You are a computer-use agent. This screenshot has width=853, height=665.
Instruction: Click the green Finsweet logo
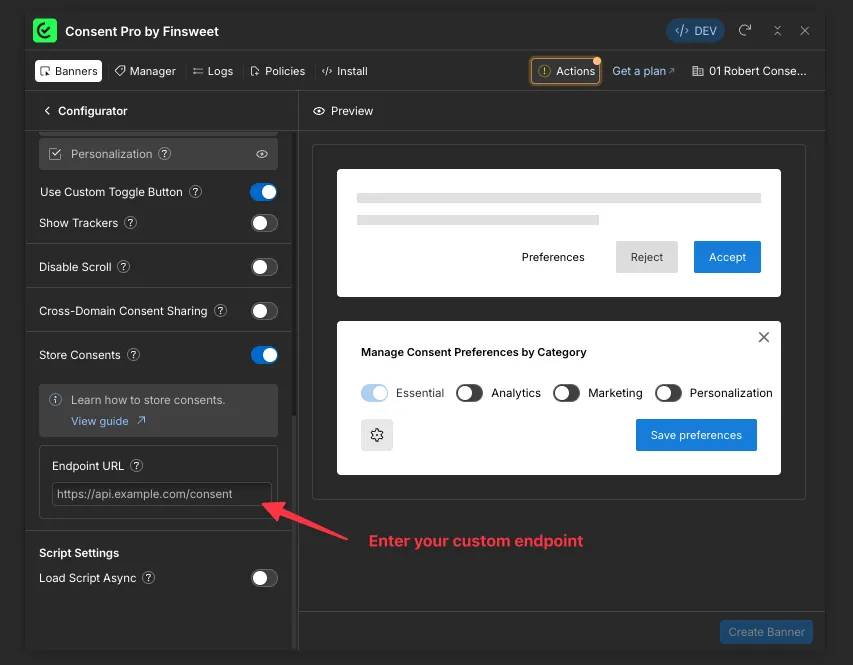44,31
